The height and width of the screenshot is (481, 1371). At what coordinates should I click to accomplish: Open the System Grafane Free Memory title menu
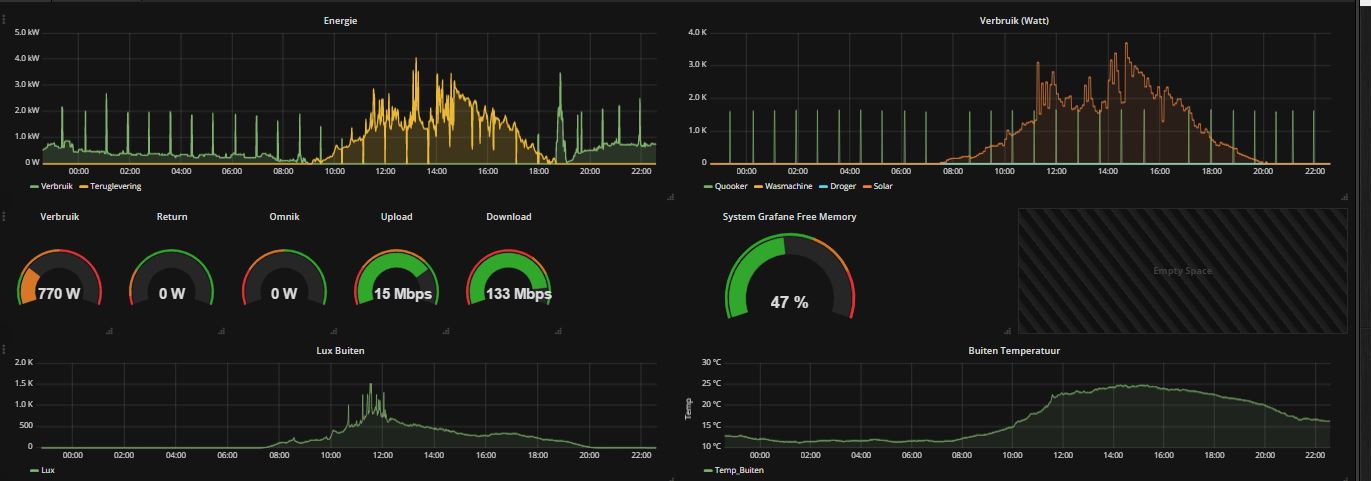pos(789,216)
